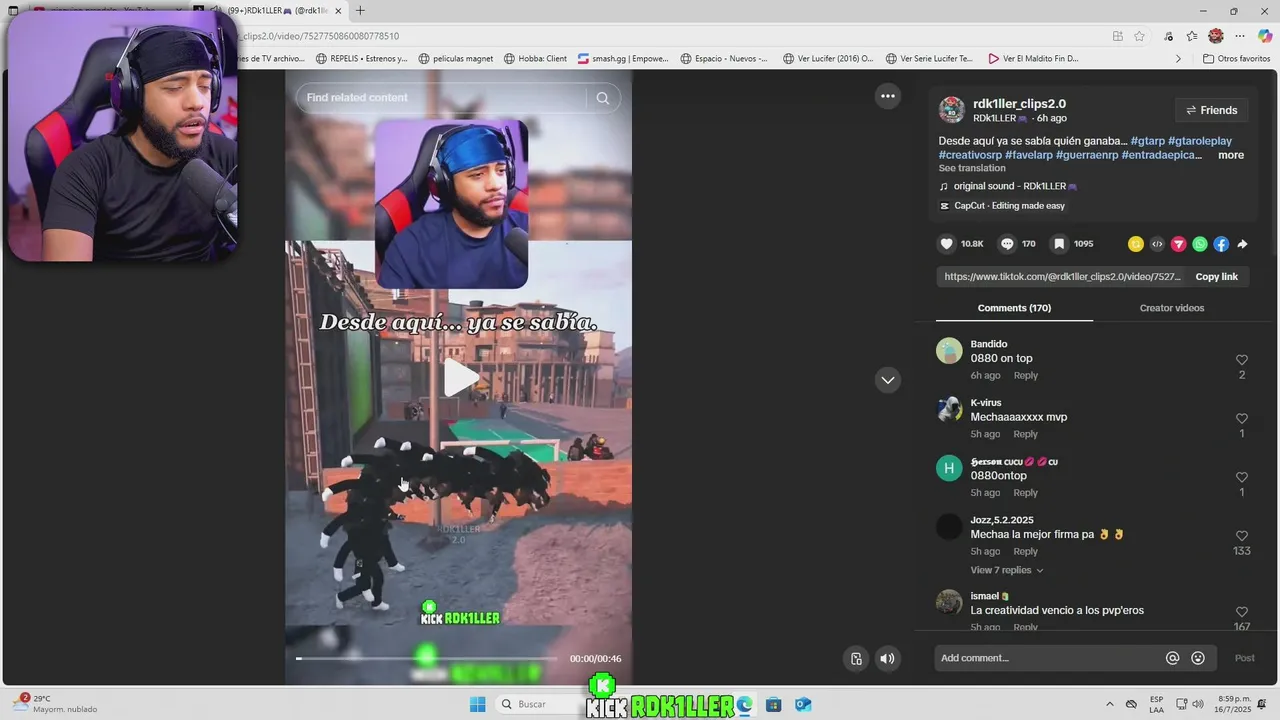Go to next video with down chevron
The width and height of the screenshot is (1280, 720).
click(887, 380)
